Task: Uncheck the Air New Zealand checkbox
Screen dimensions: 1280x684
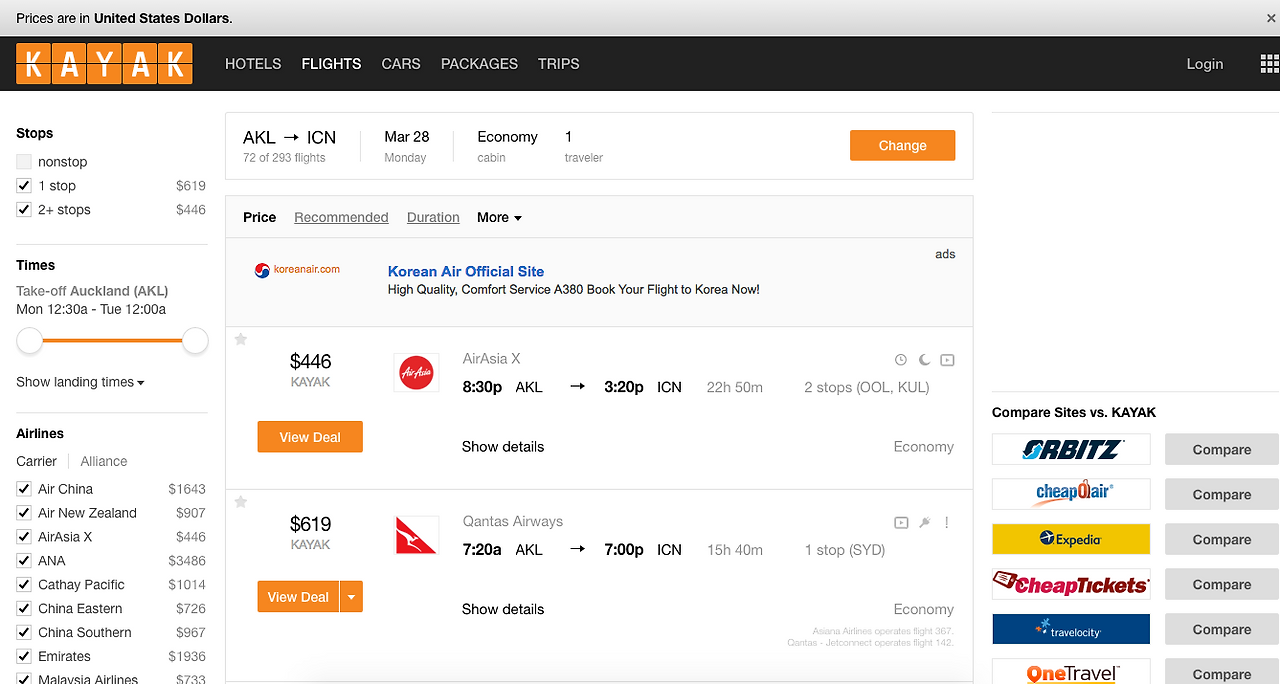Action: [24, 513]
